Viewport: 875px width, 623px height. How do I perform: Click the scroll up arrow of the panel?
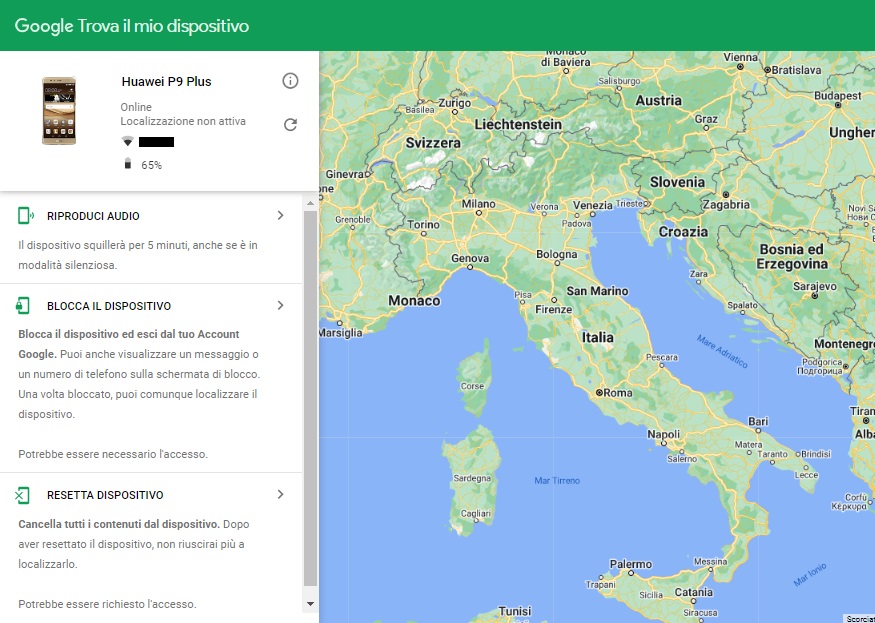click(x=310, y=204)
